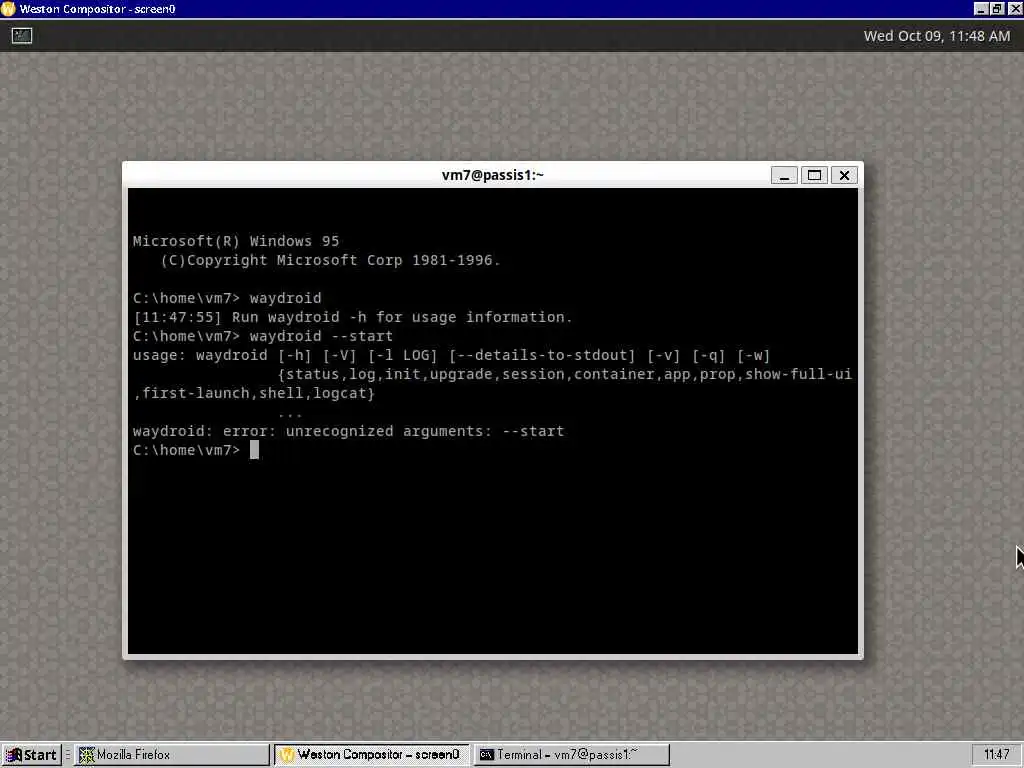Click the Microsoft(R) Windows 95 banner line
The height and width of the screenshot is (768, 1024).
point(236,241)
